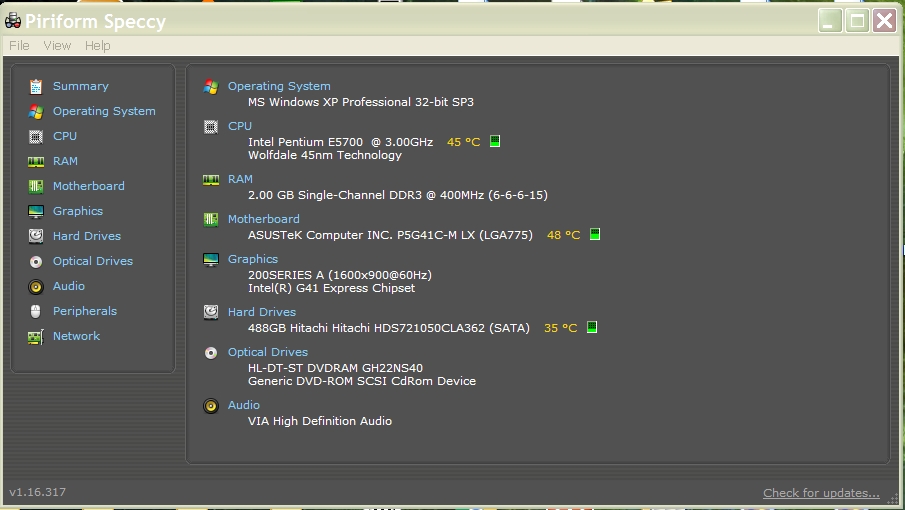Click the VIA High Definition Audio text
This screenshot has width=905, height=510.
320,421
